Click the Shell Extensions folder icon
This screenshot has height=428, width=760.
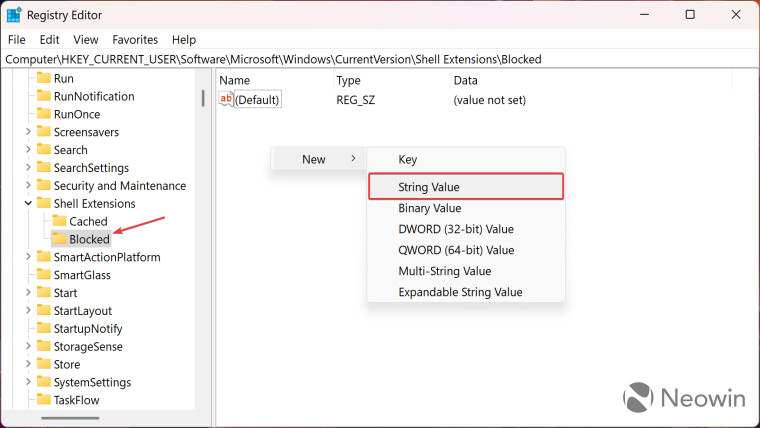(x=44, y=203)
